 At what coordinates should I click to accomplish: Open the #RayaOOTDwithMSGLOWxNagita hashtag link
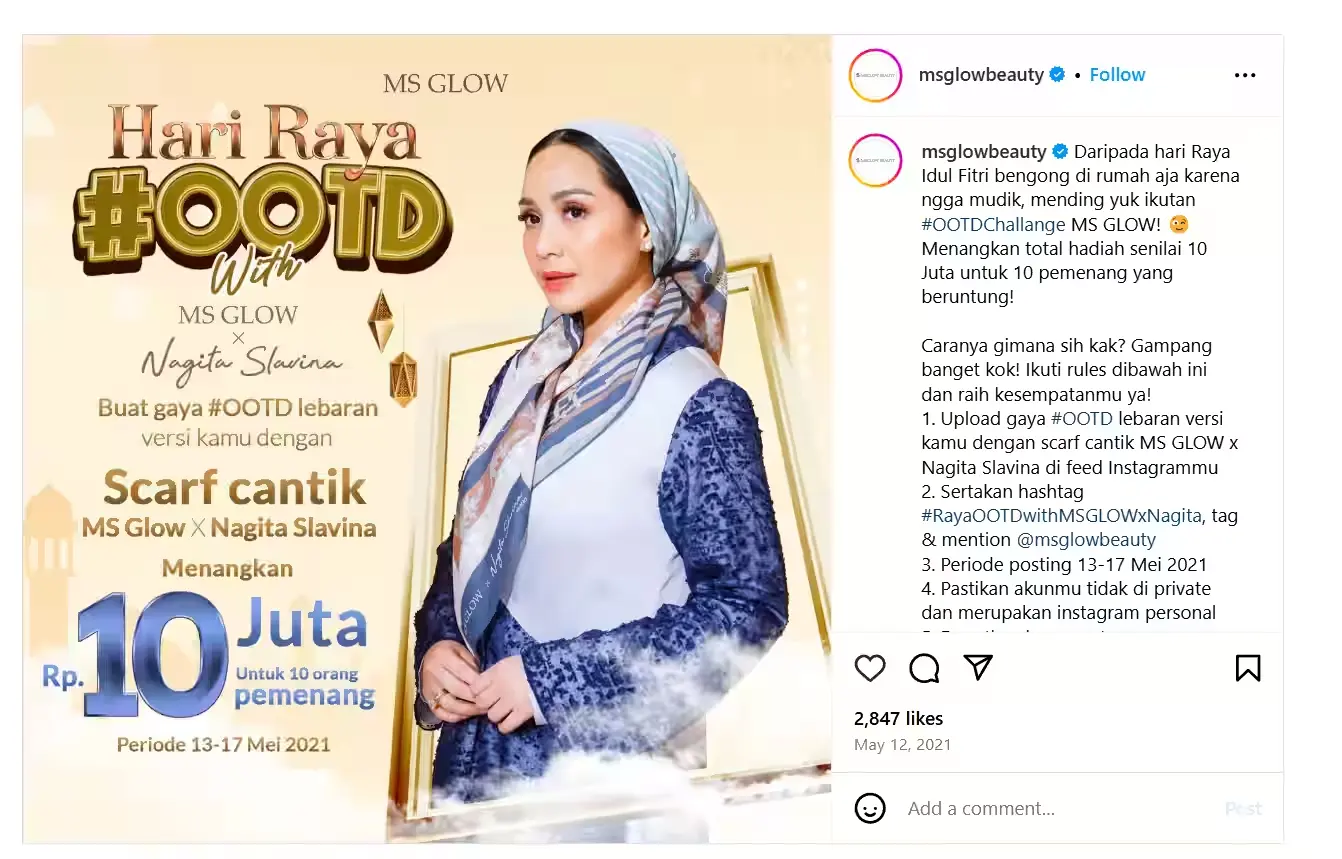pos(1061,516)
